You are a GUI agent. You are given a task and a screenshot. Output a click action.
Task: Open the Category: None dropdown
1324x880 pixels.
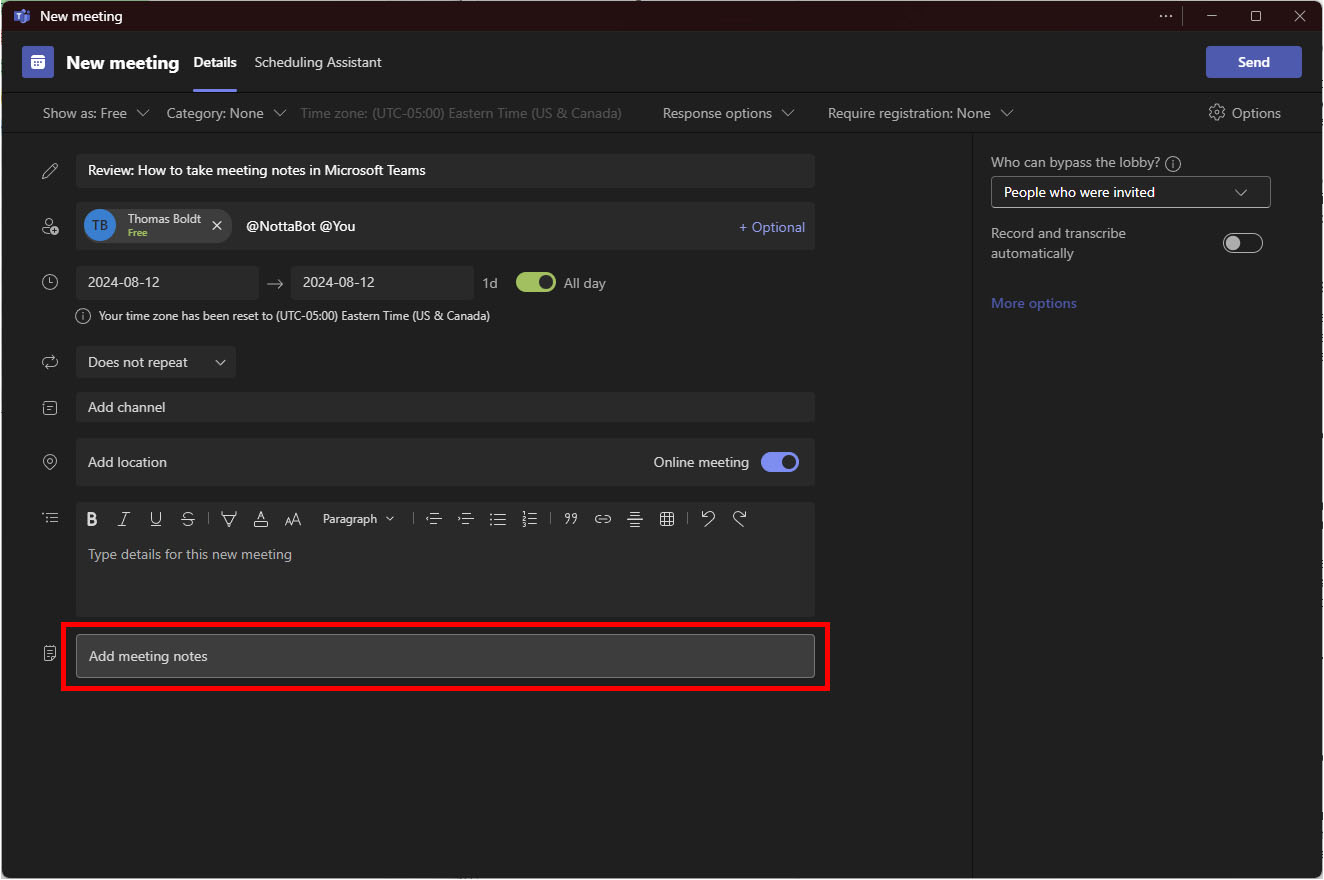point(226,113)
